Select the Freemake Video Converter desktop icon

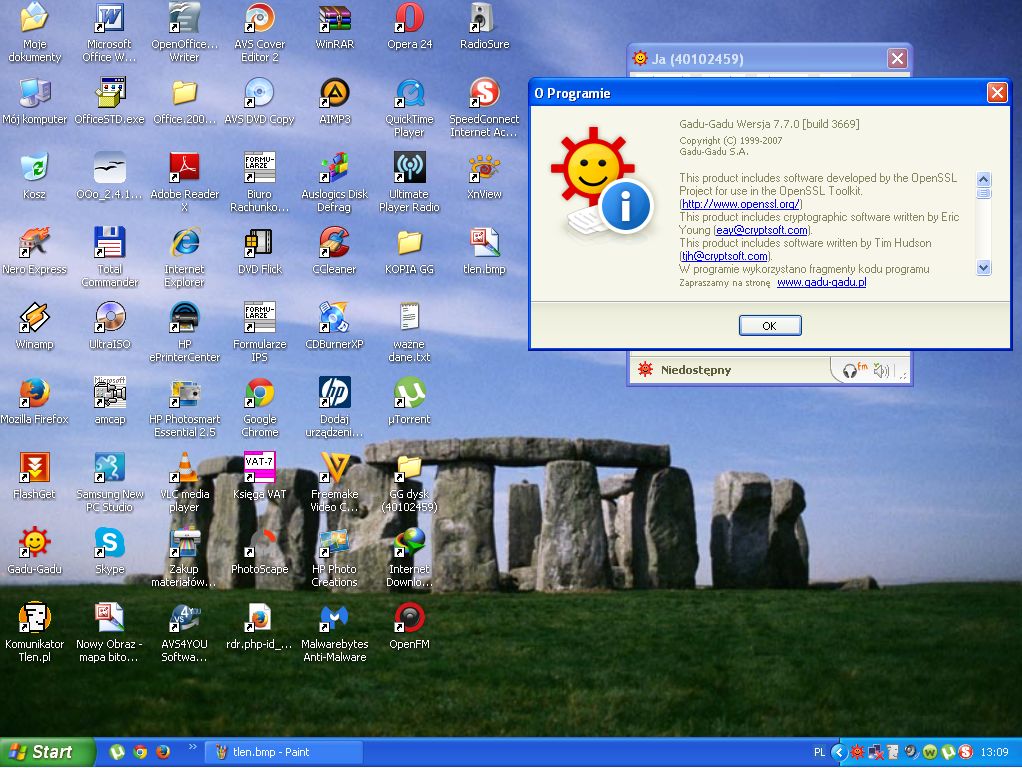click(334, 482)
